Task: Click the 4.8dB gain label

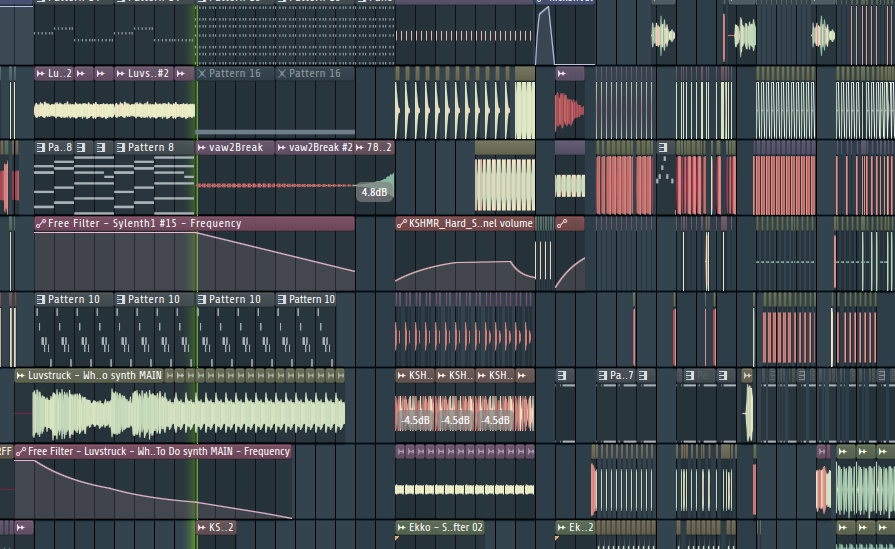Action: (x=374, y=192)
